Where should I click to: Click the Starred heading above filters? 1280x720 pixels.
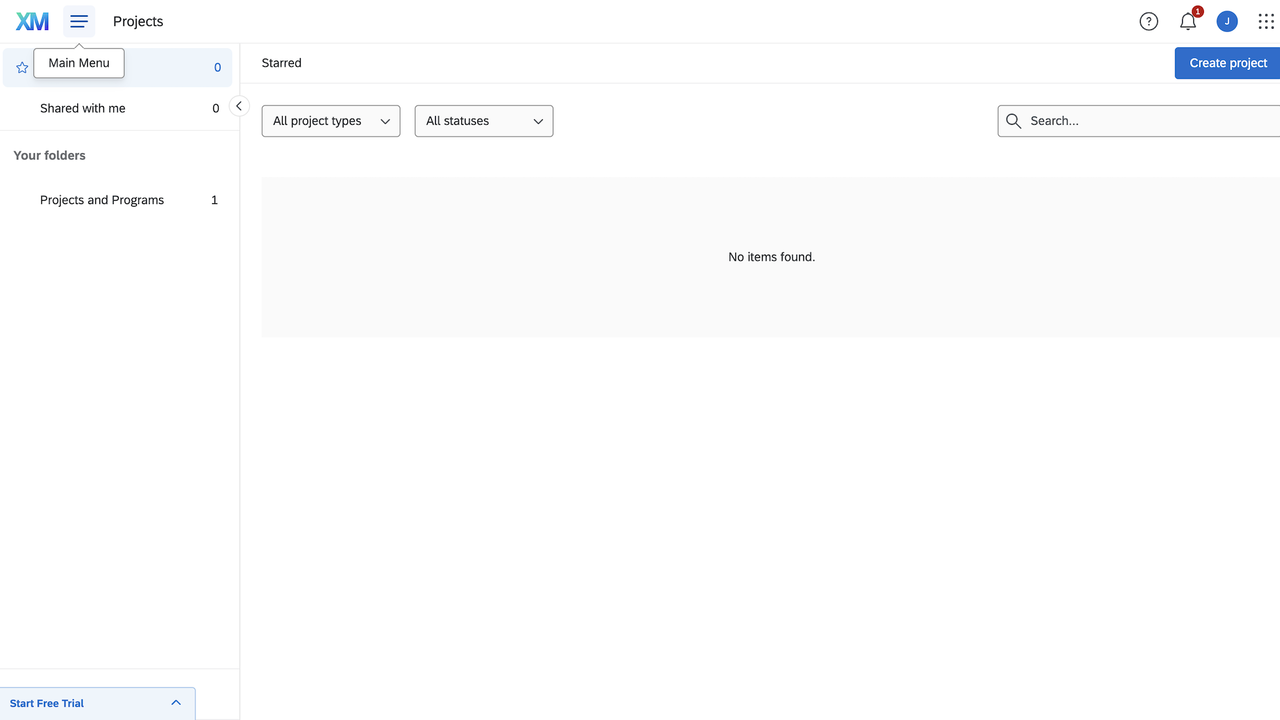pyautogui.click(x=282, y=63)
